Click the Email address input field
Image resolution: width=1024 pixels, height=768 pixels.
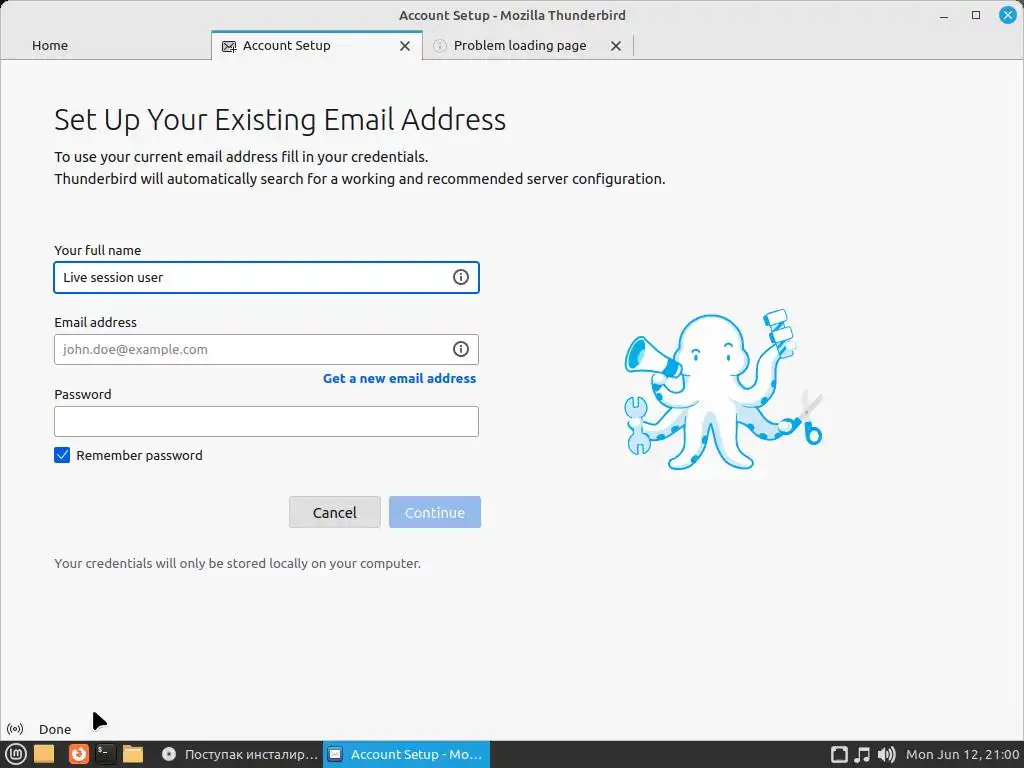tap(266, 349)
